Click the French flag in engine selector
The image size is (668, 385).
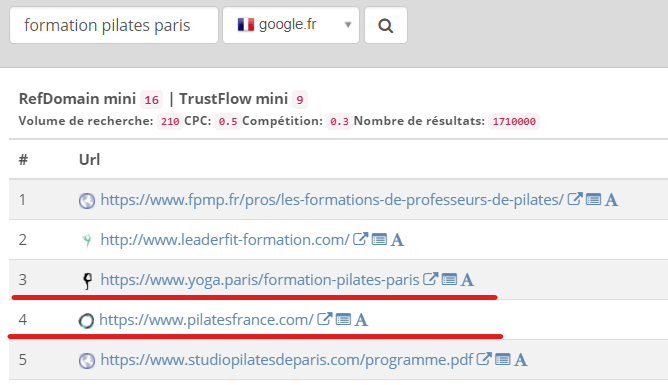(246, 25)
